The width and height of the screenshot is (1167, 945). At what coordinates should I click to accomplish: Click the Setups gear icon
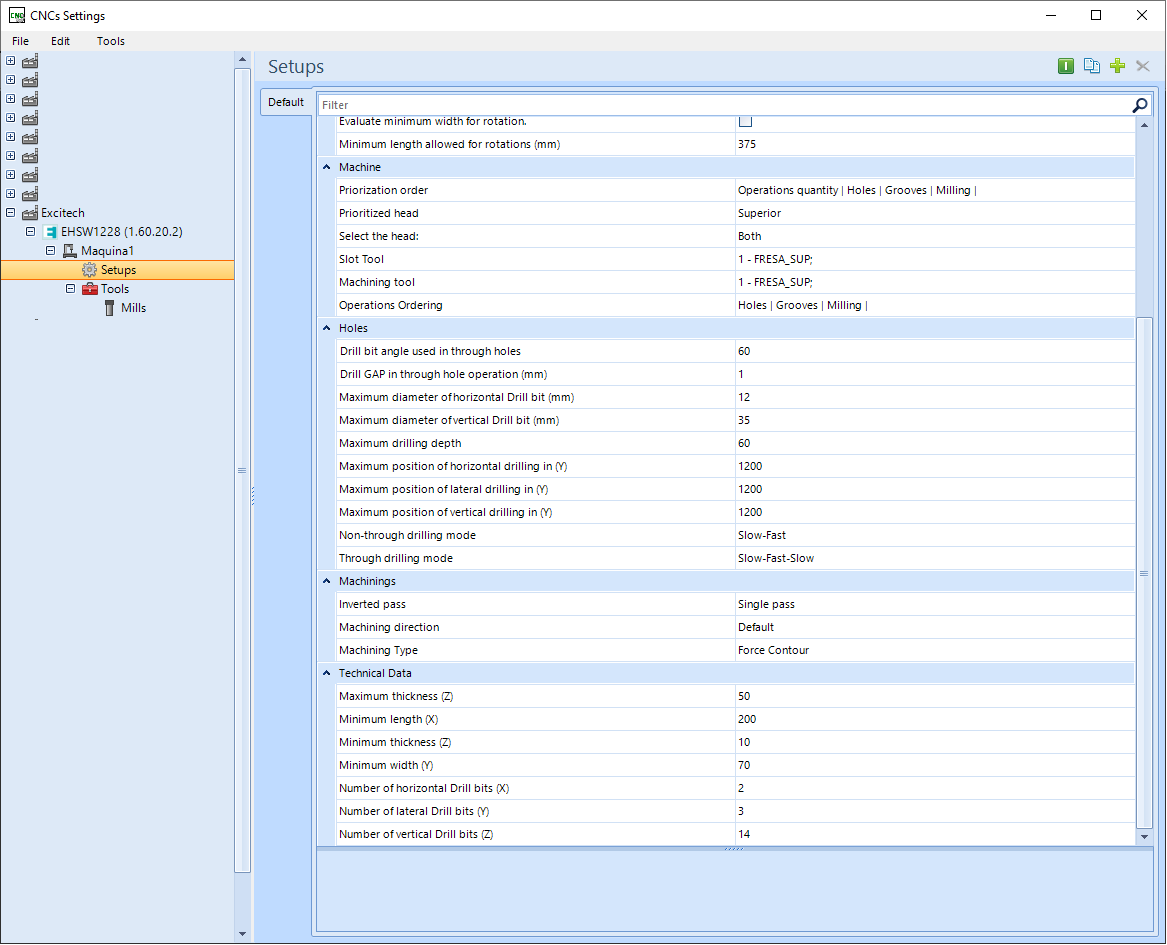(x=89, y=269)
